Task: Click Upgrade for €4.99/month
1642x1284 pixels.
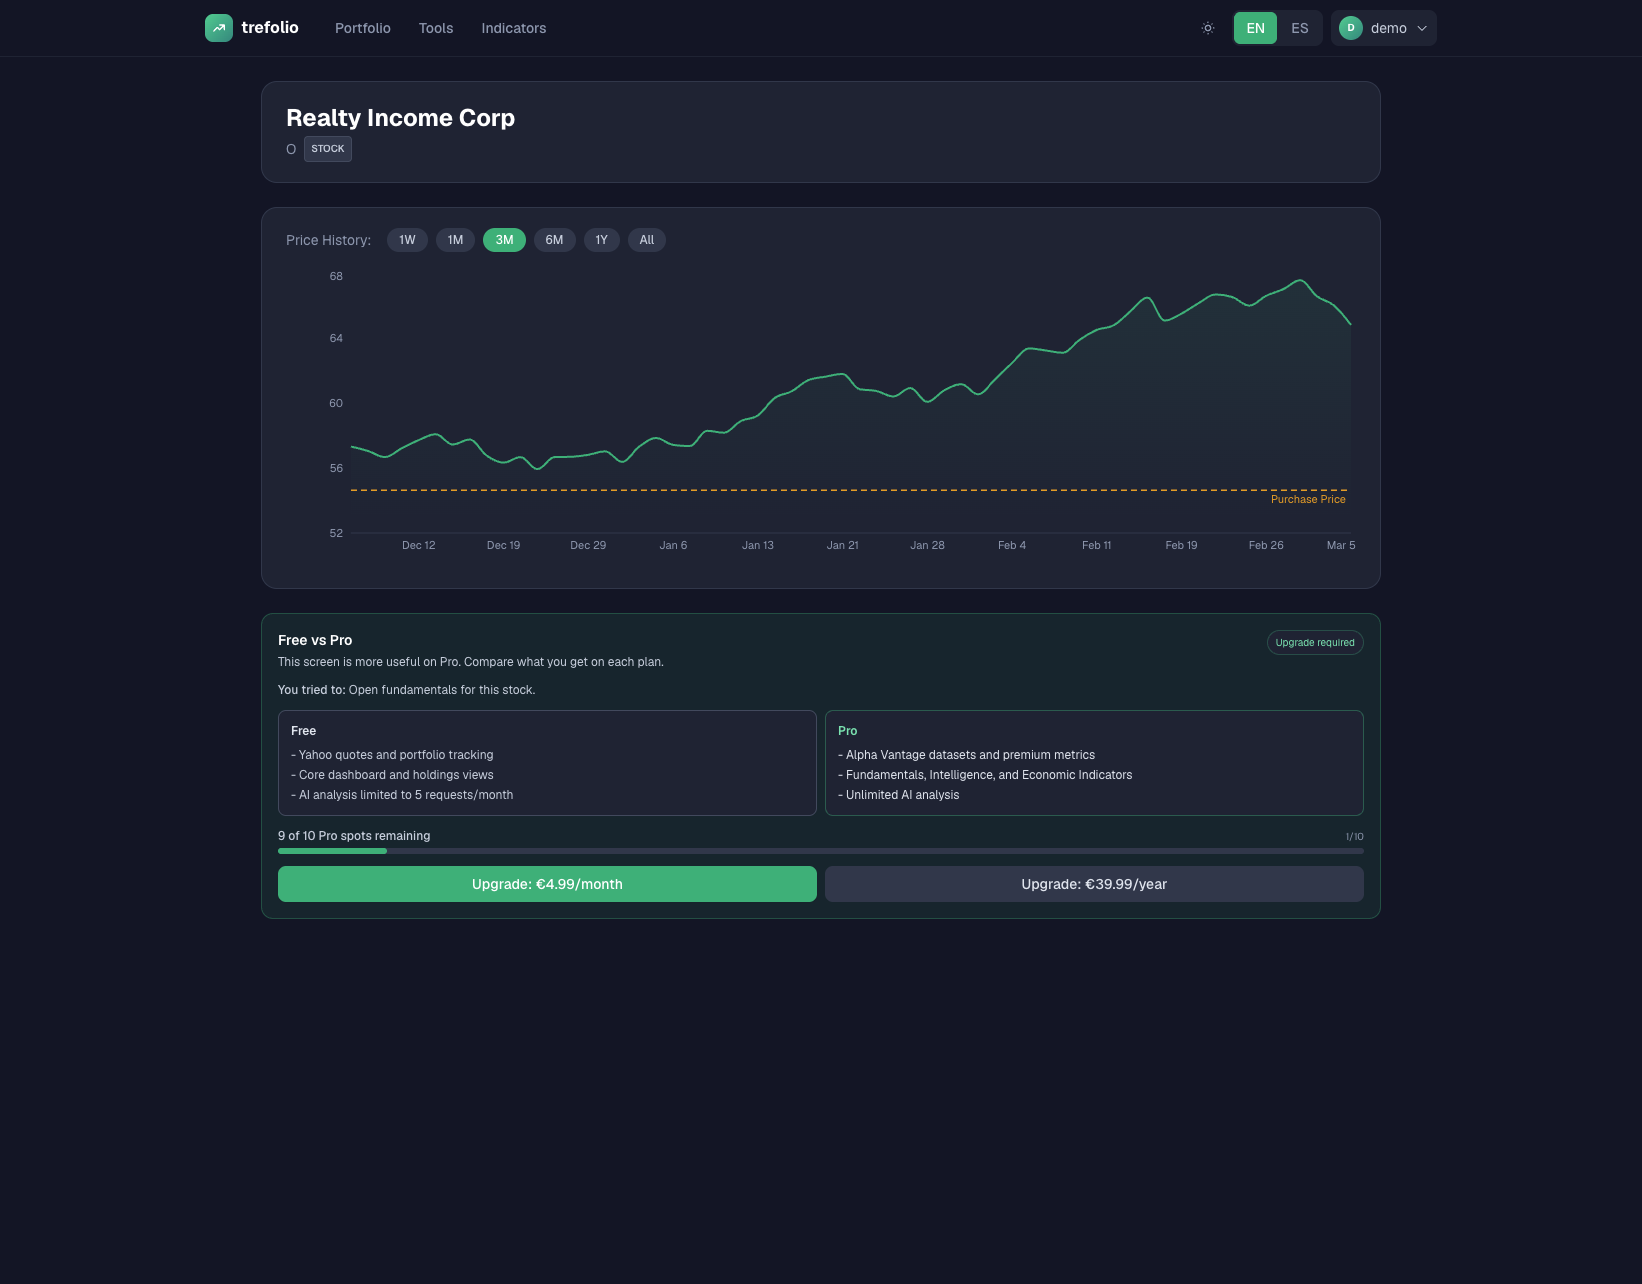Action: pyautogui.click(x=547, y=884)
